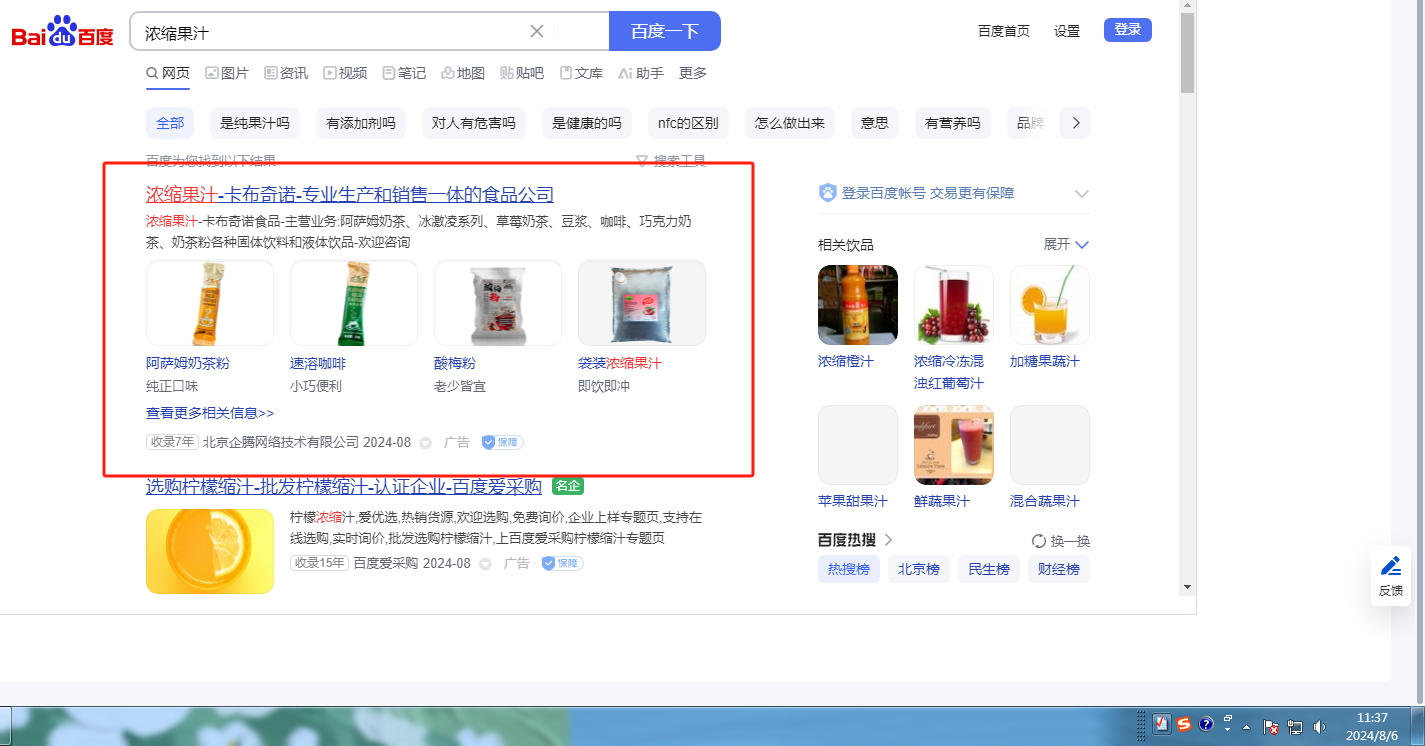Click the 袋装浓缩果汁 product thumbnail
The height and width of the screenshot is (746, 1425).
(x=642, y=303)
